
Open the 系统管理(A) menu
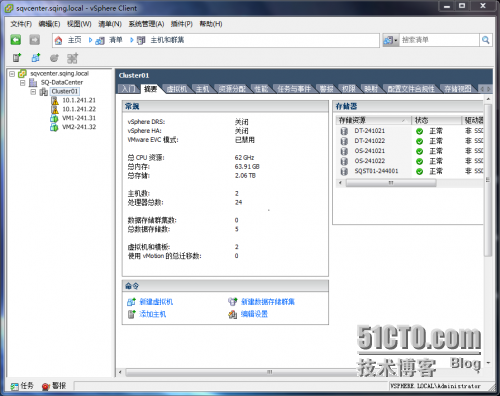tap(146, 24)
